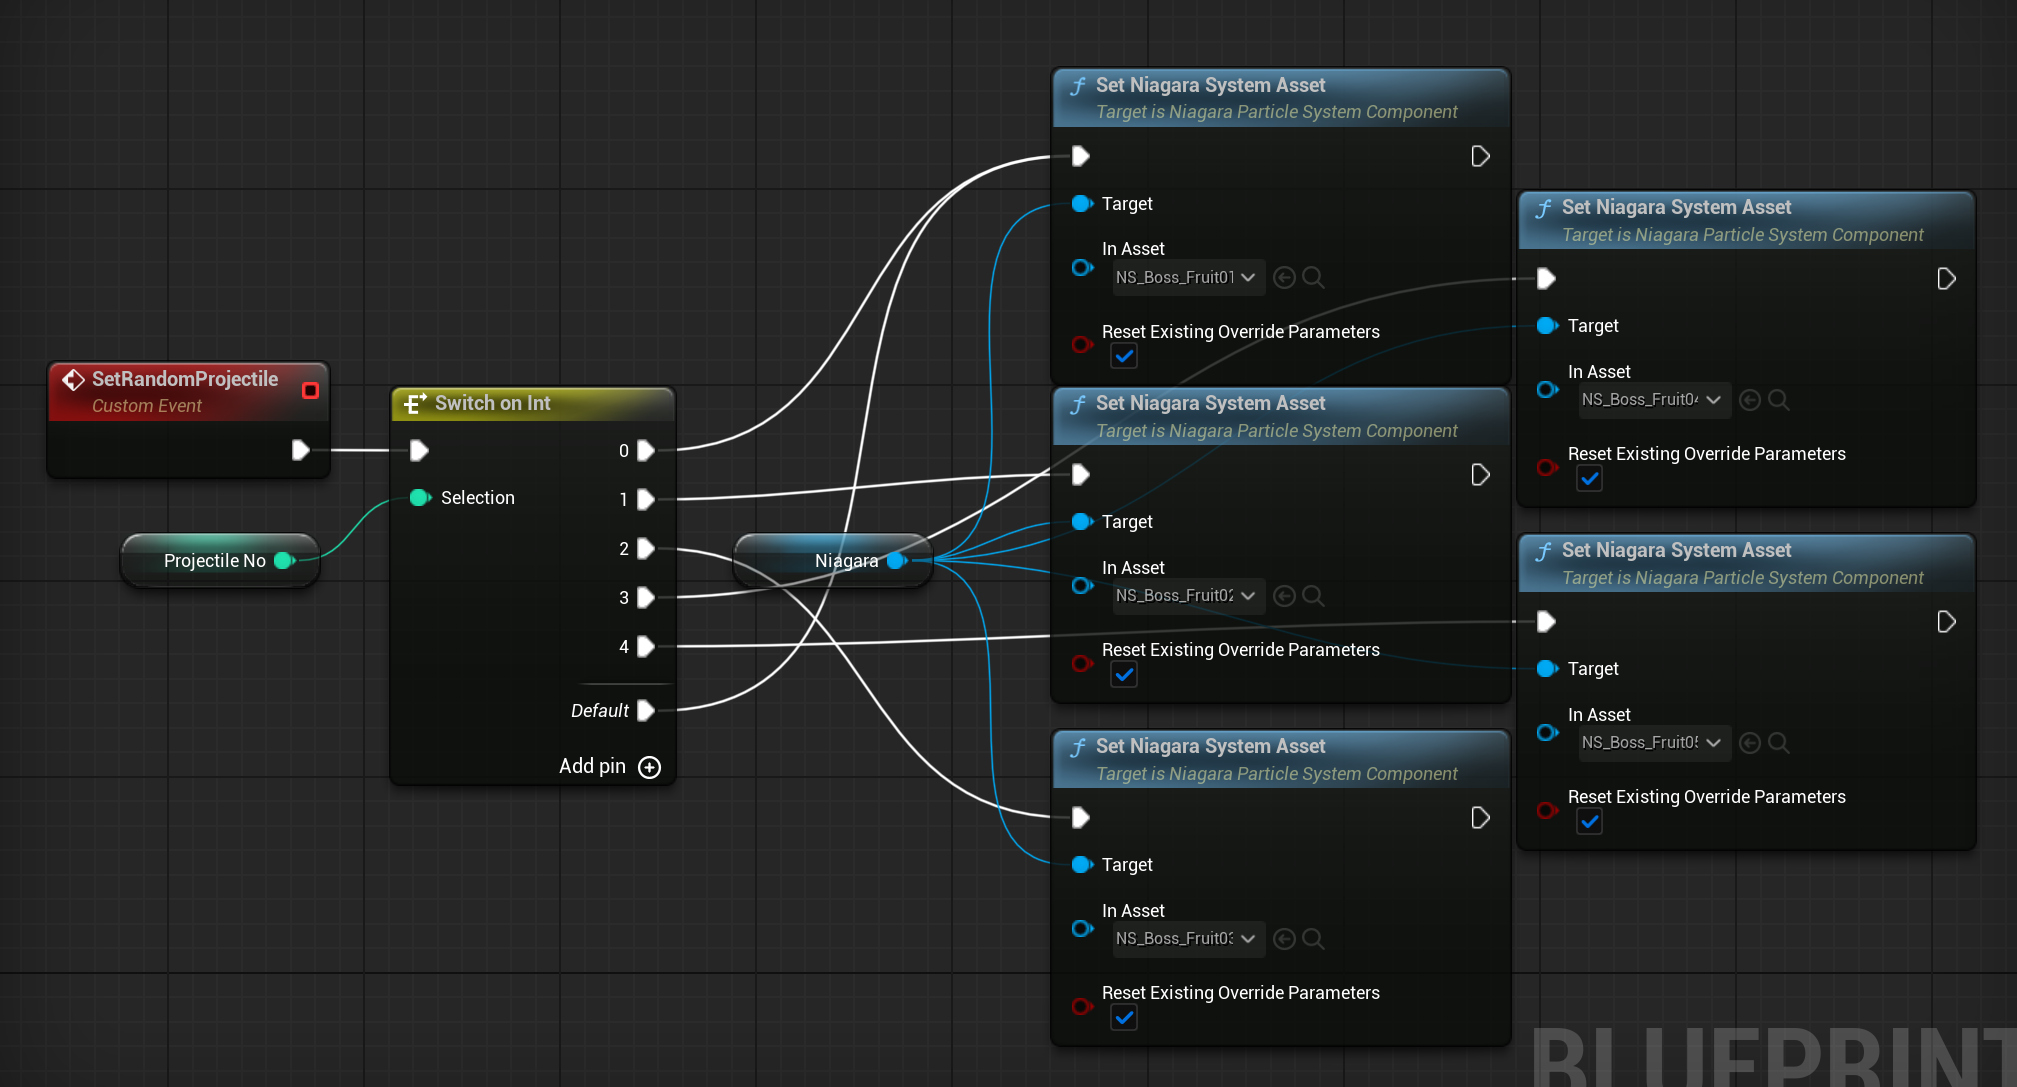Viewport: 2017px width, 1087px height.
Task: Click Switch on Int output pin 0
Action: 646,451
